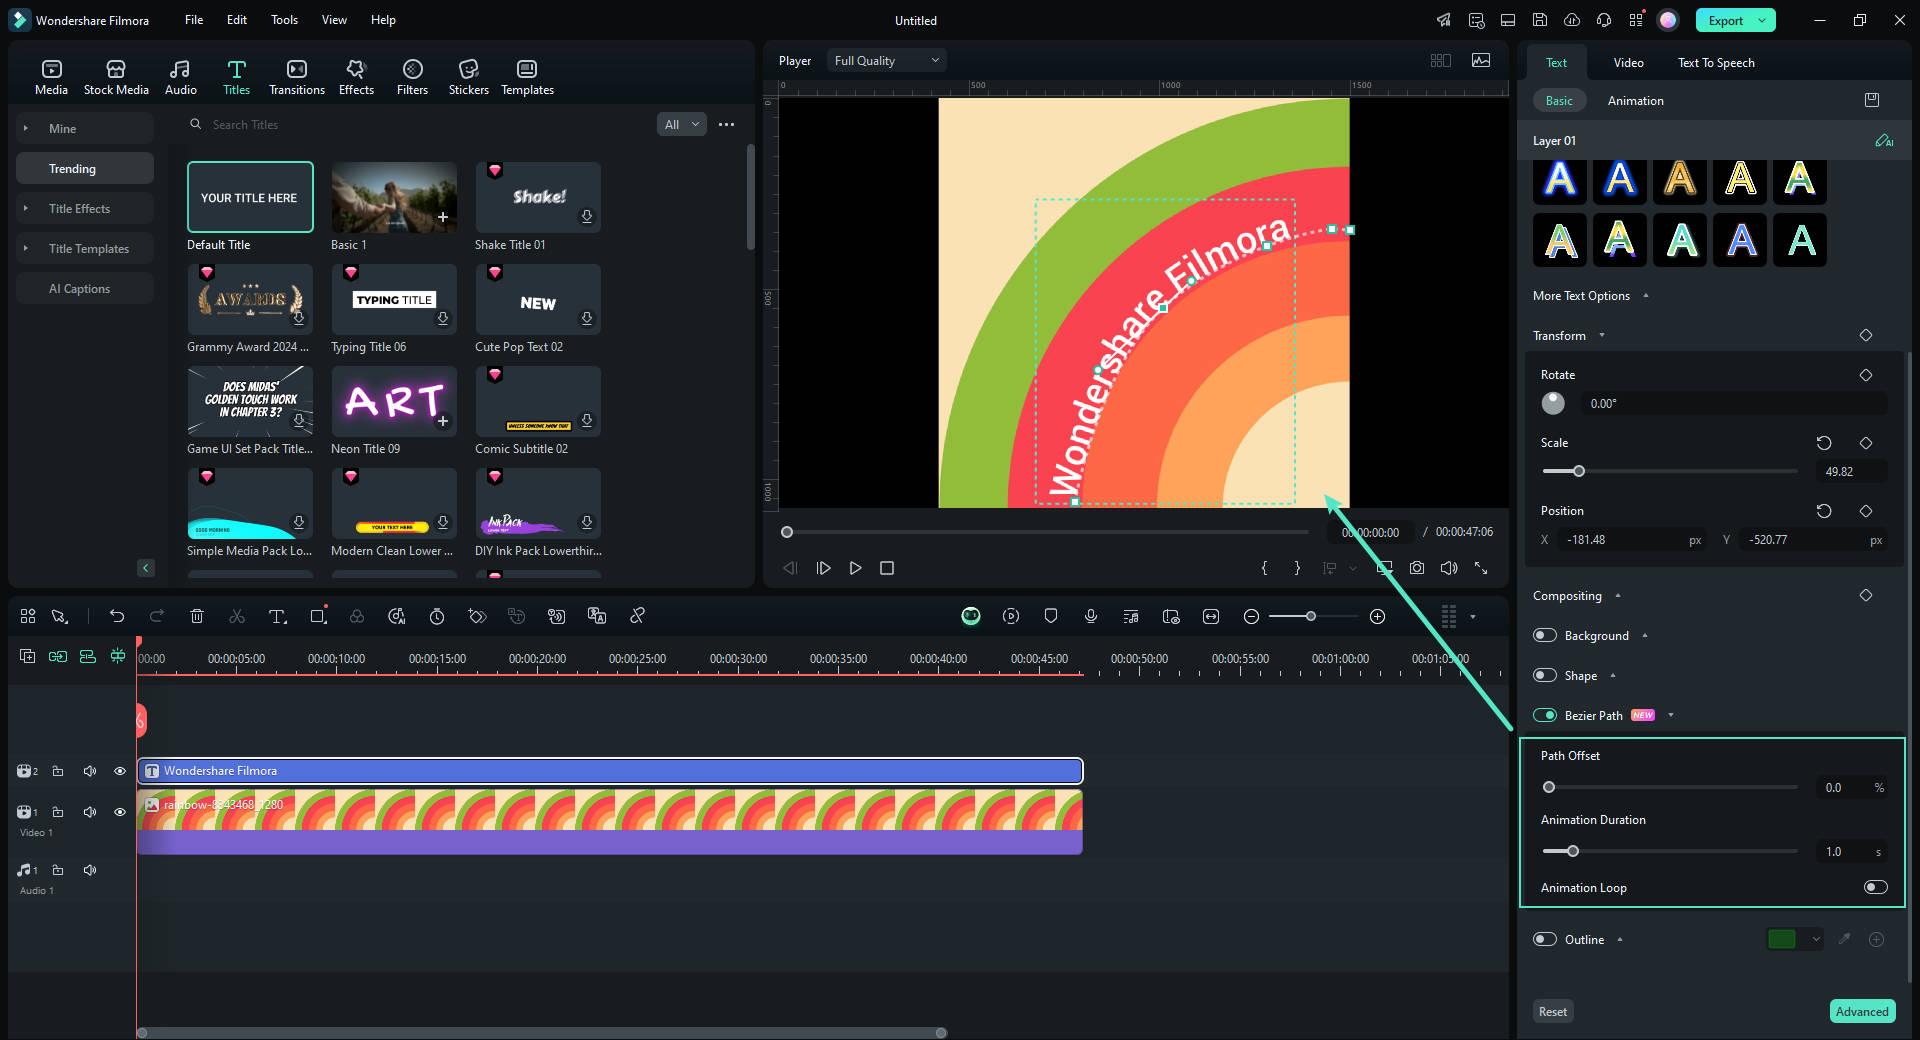Record voiceover with the microphone icon
This screenshot has height=1040, width=1920.
click(1091, 616)
